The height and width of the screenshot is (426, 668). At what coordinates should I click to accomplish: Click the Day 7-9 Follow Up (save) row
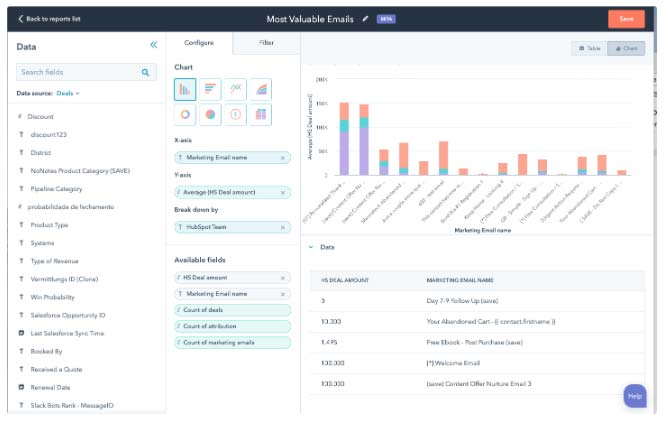(477, 301)
